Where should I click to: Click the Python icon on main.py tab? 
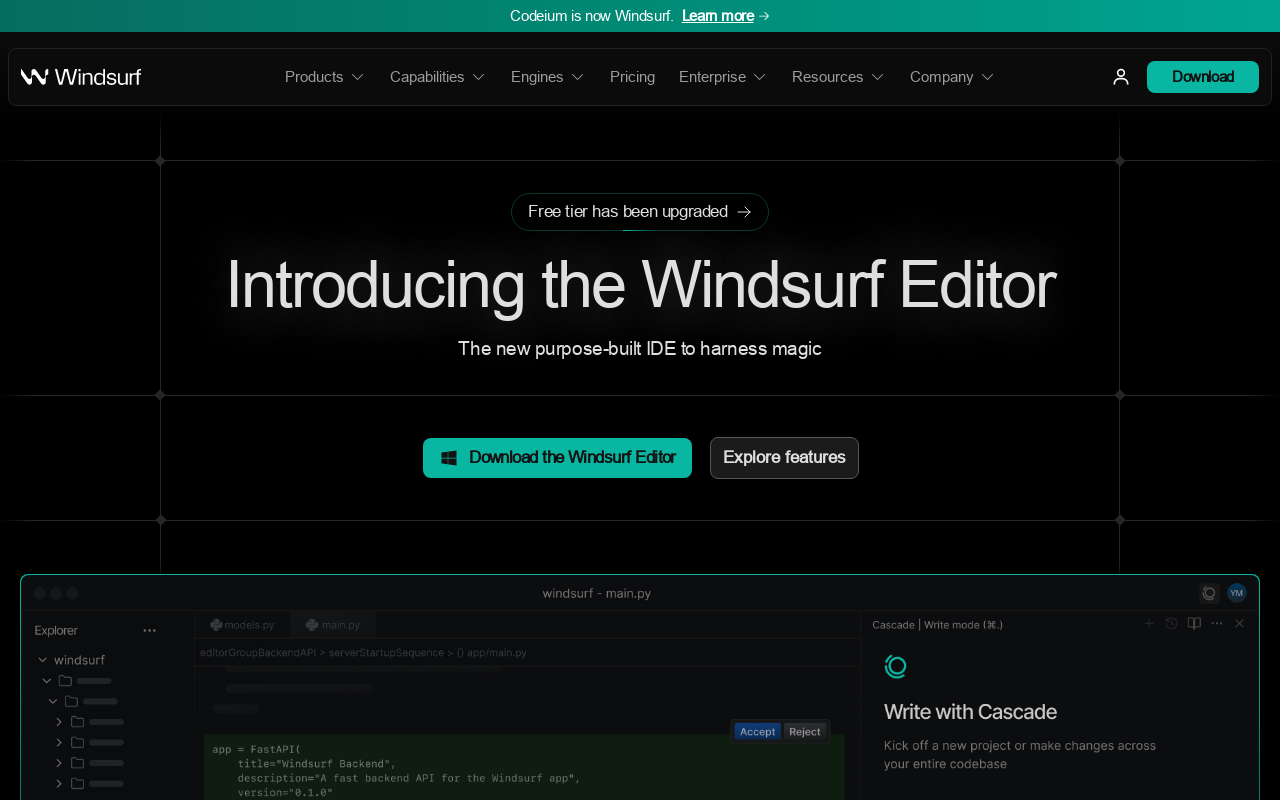click(312, 625)
